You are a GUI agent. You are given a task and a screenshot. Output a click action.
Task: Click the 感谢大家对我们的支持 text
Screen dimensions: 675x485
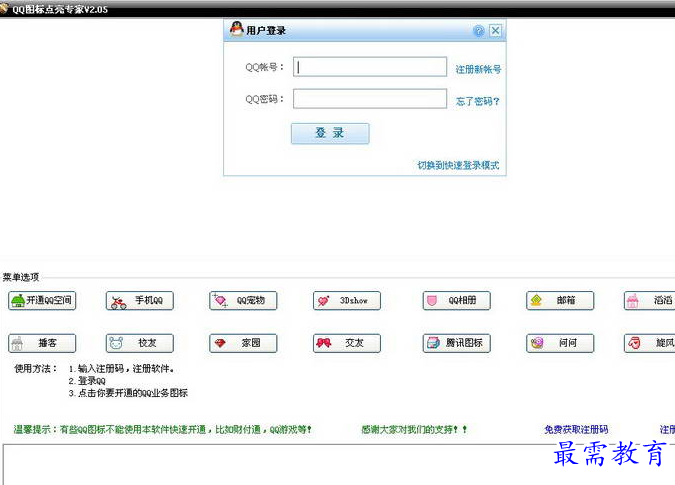pyautogui.click(x=414, y=429)
